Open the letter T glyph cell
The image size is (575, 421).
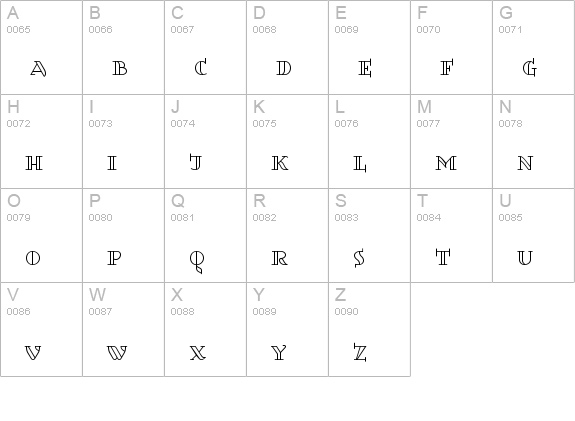451,235
